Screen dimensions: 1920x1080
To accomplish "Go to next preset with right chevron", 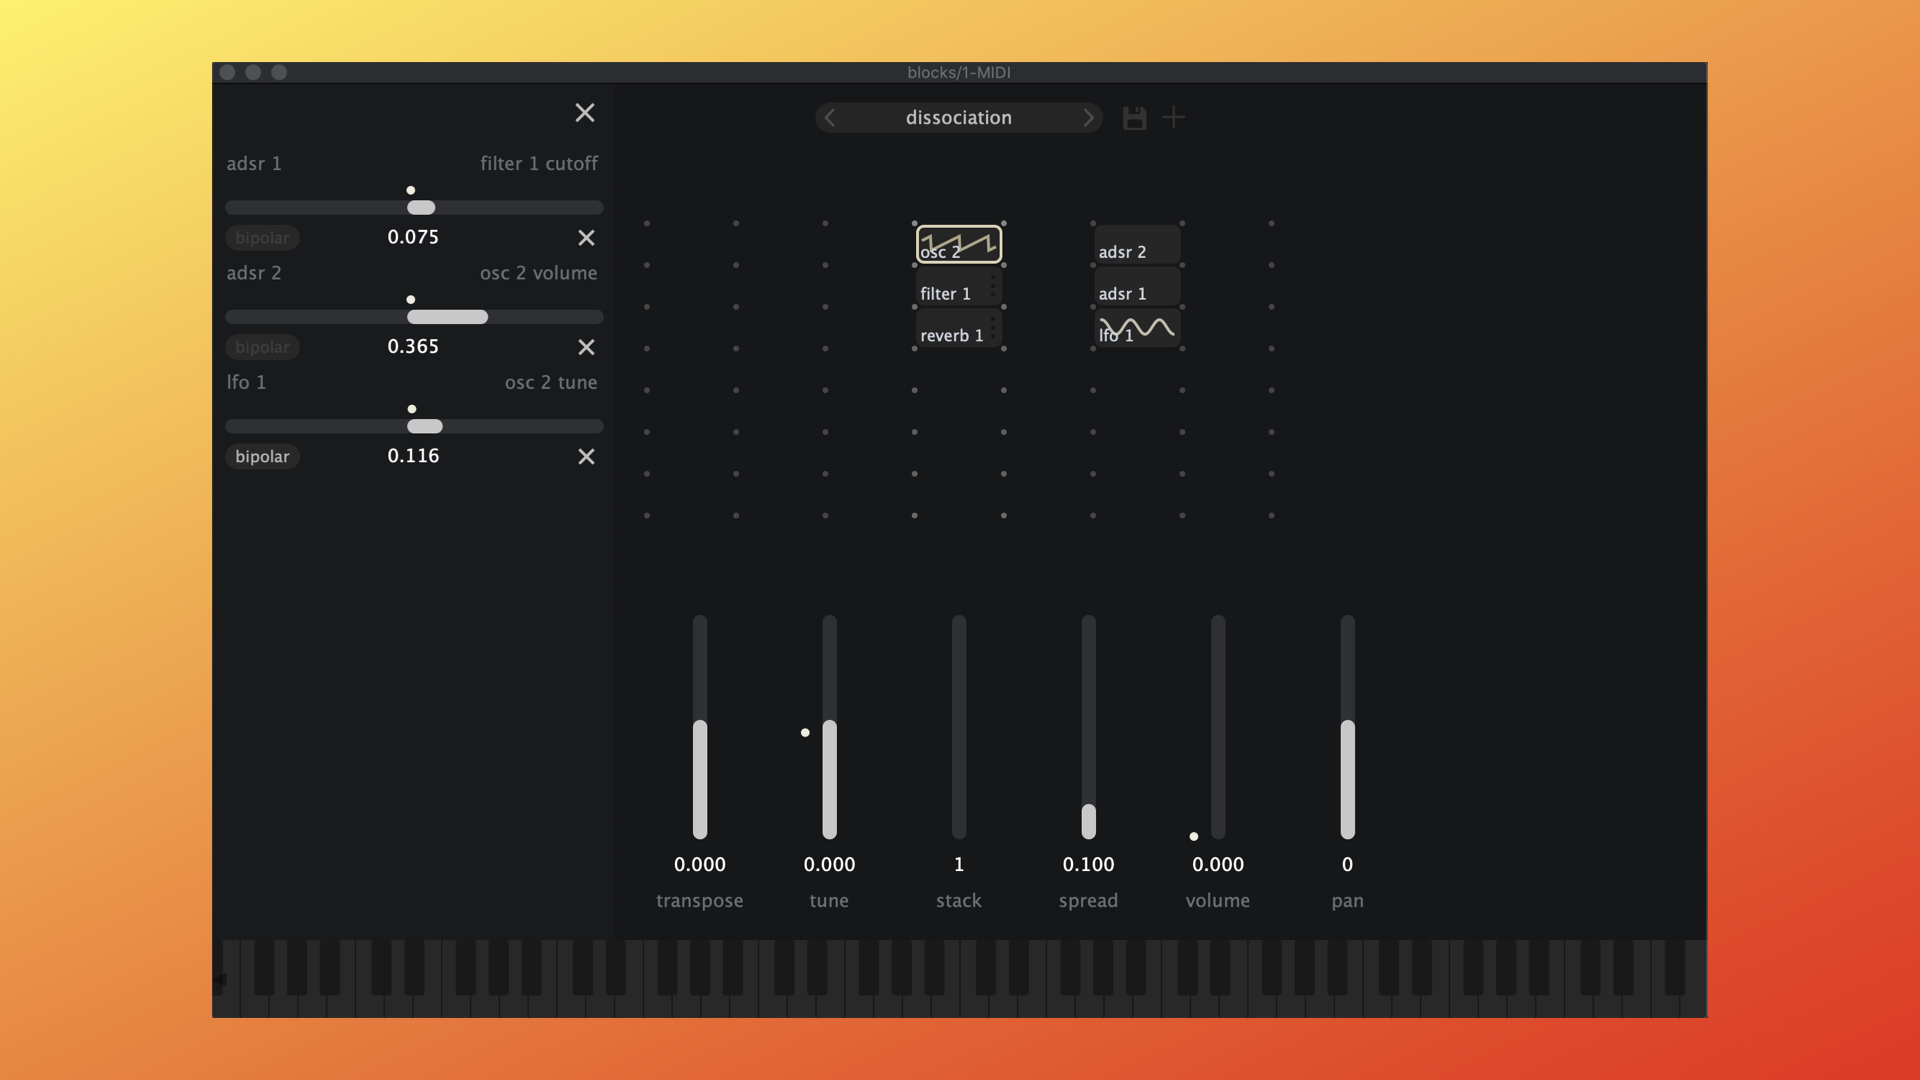I will (1088, 118).
